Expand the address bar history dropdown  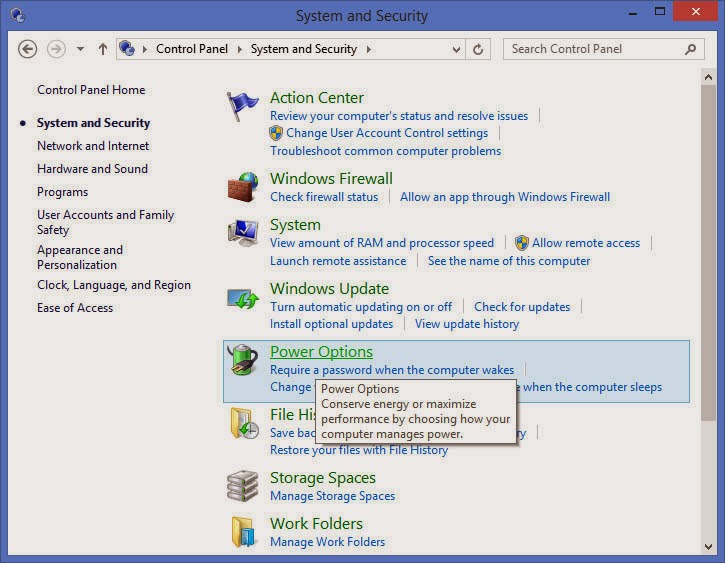(x=456, y=49)
